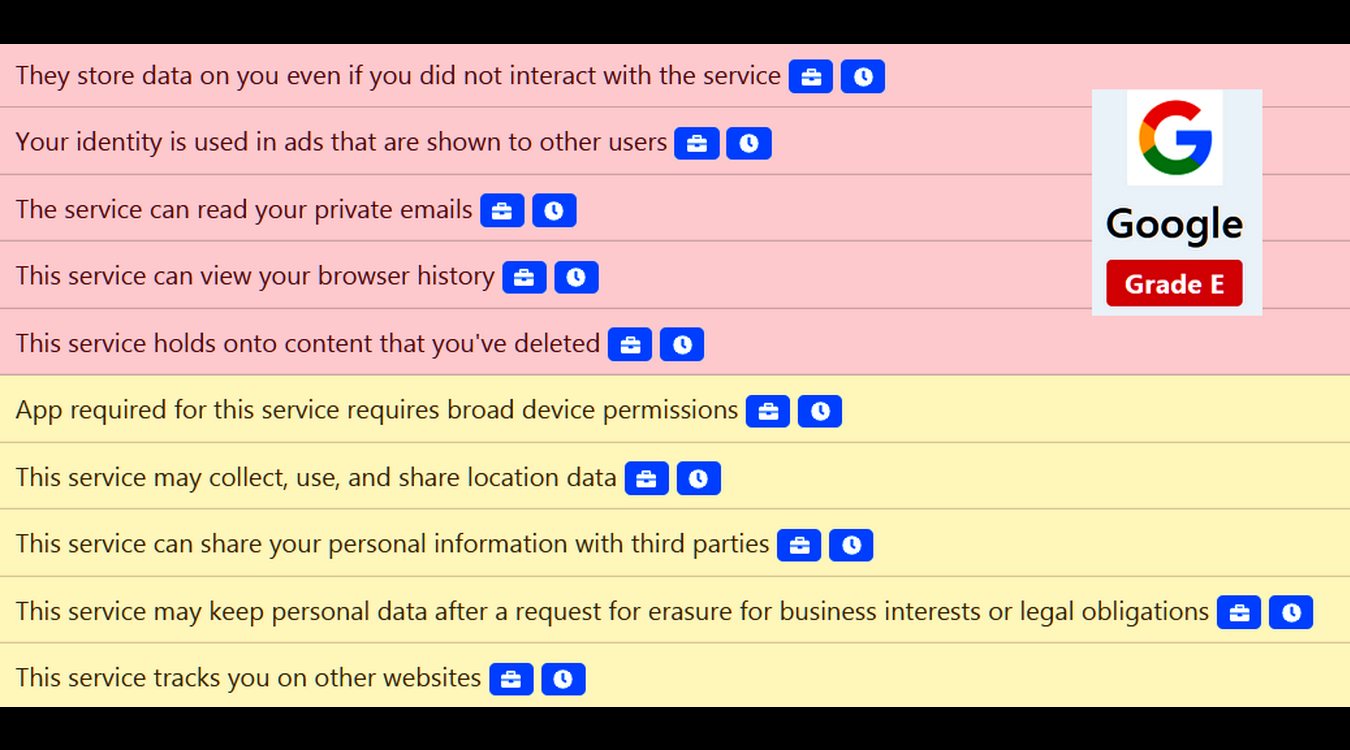1350x750 pixels.
Task: Click 'This service tracks you on other websites' text
Action: point(248,678)
